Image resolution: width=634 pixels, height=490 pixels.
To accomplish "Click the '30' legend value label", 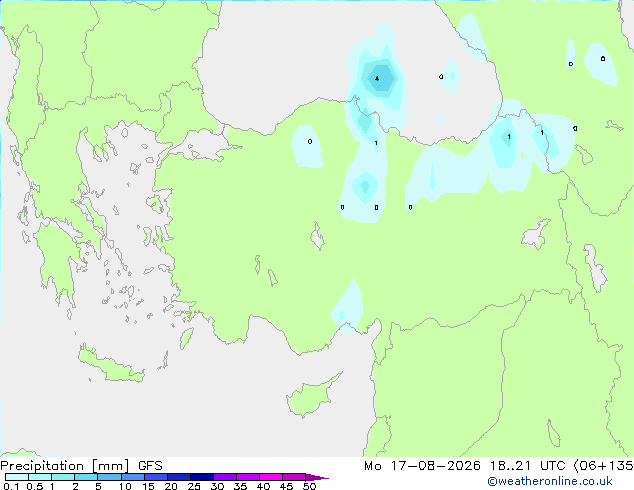I will click(217, 486).
